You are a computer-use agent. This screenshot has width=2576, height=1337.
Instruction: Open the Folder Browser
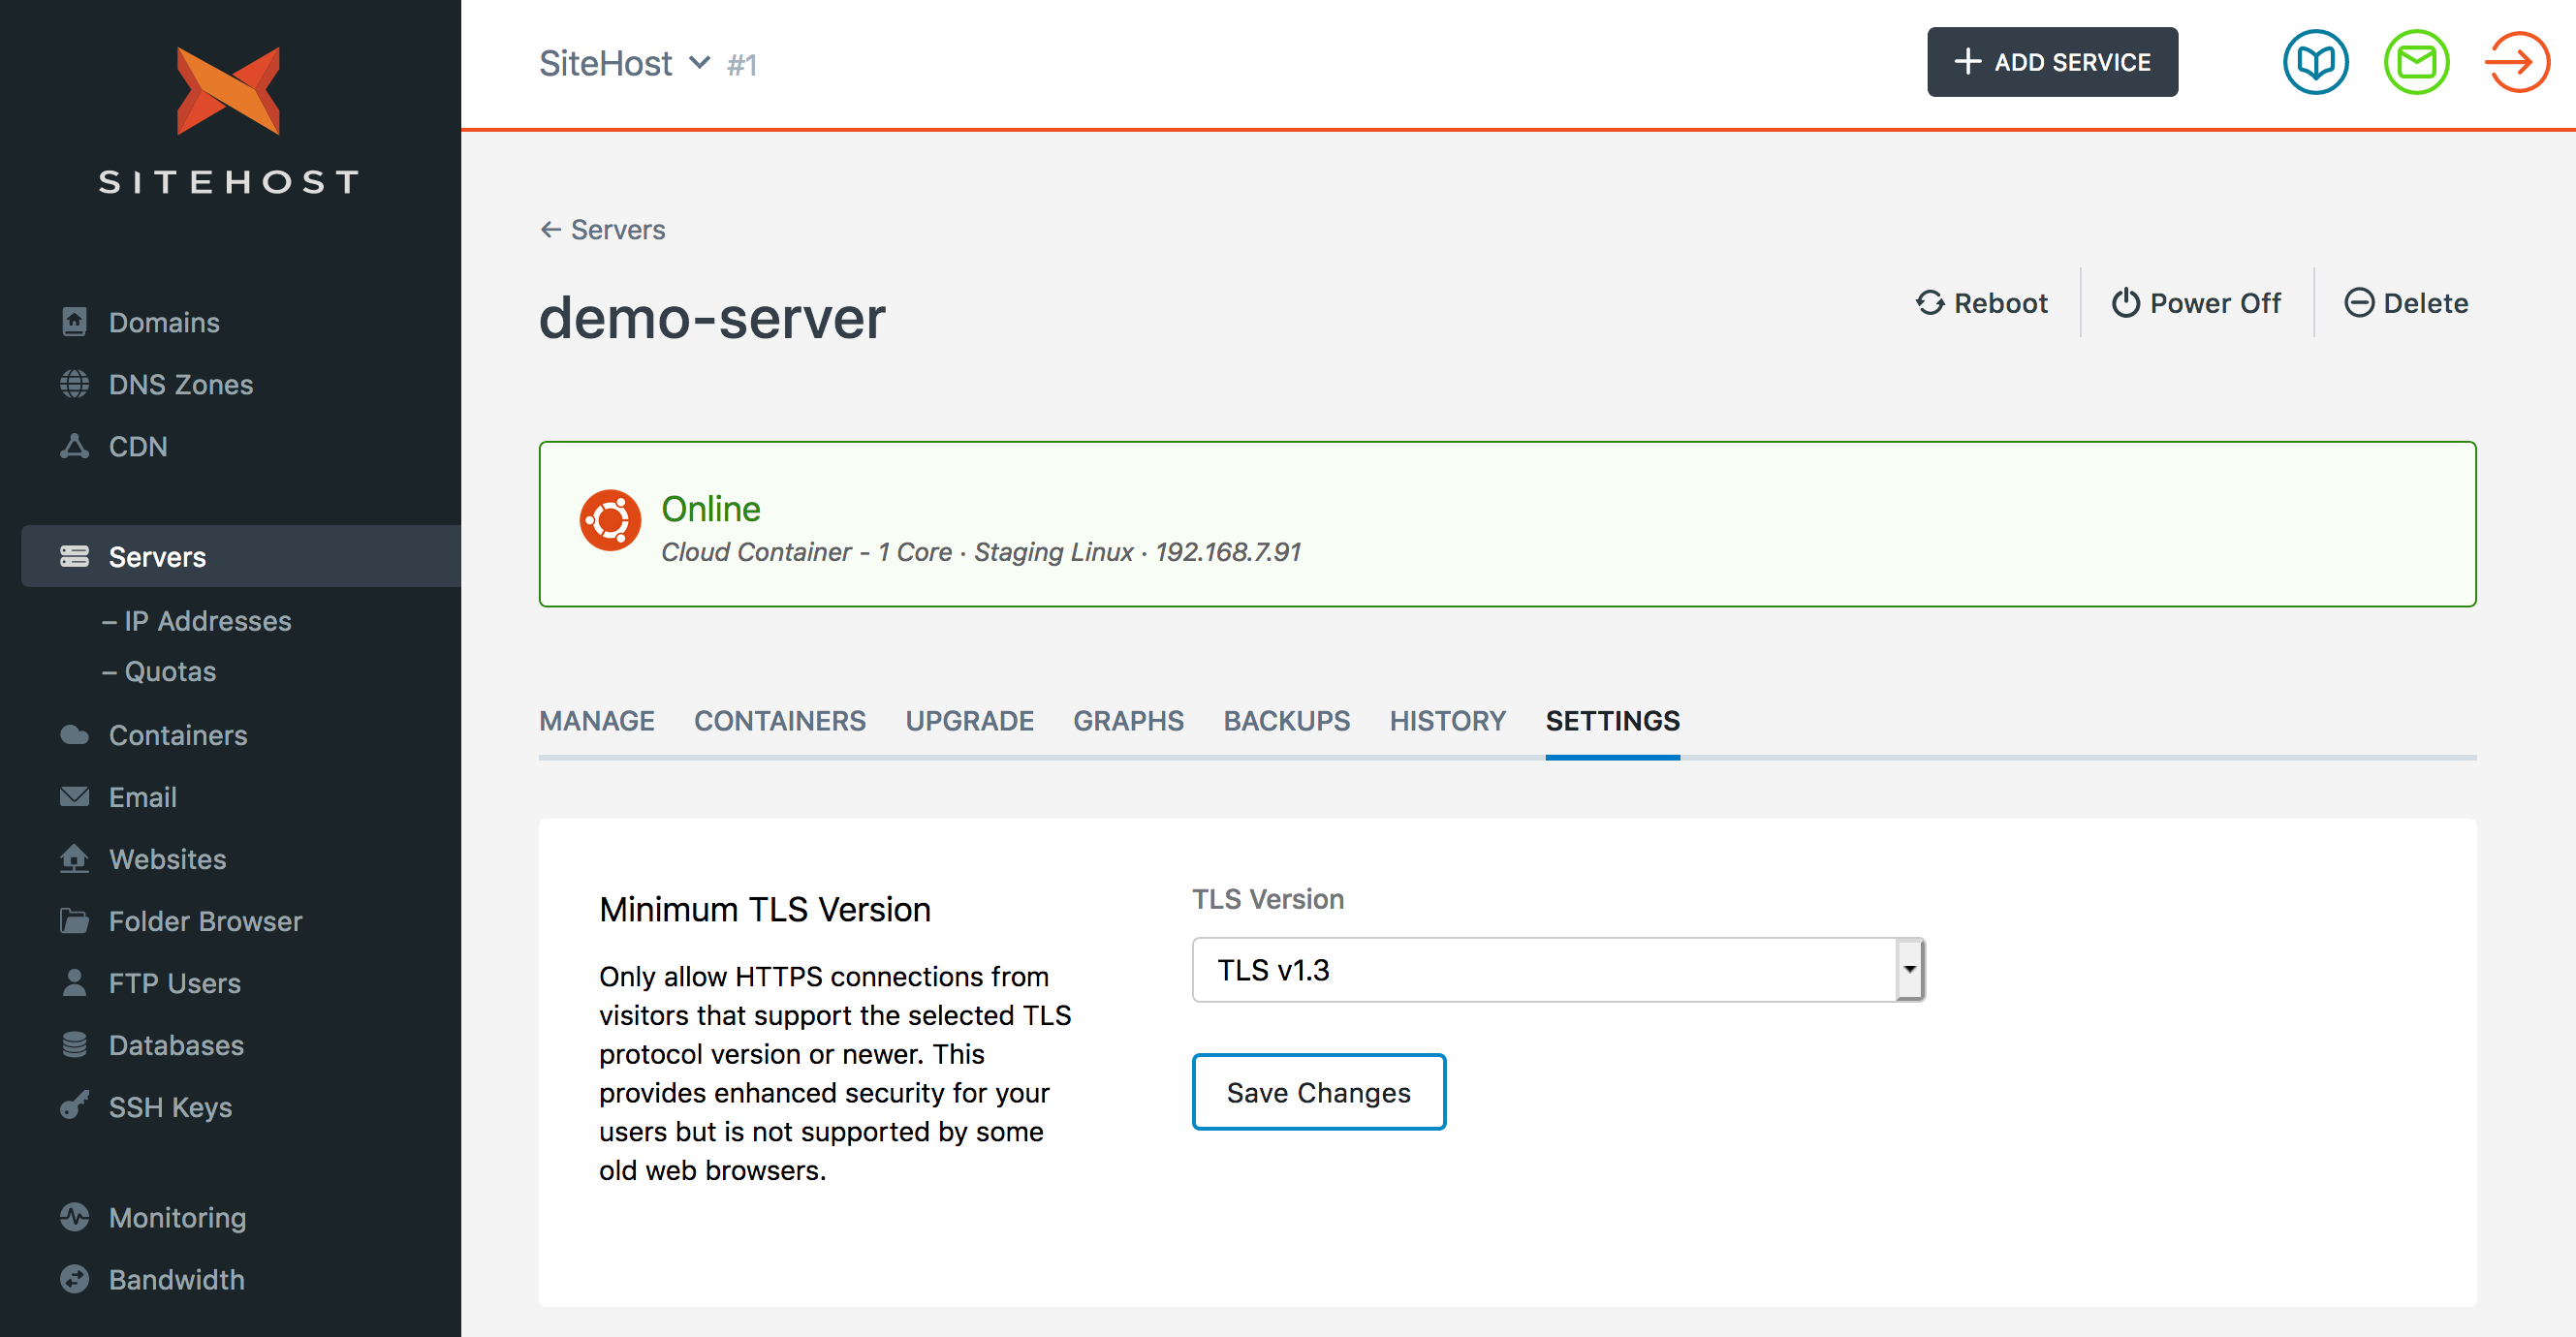204,921
